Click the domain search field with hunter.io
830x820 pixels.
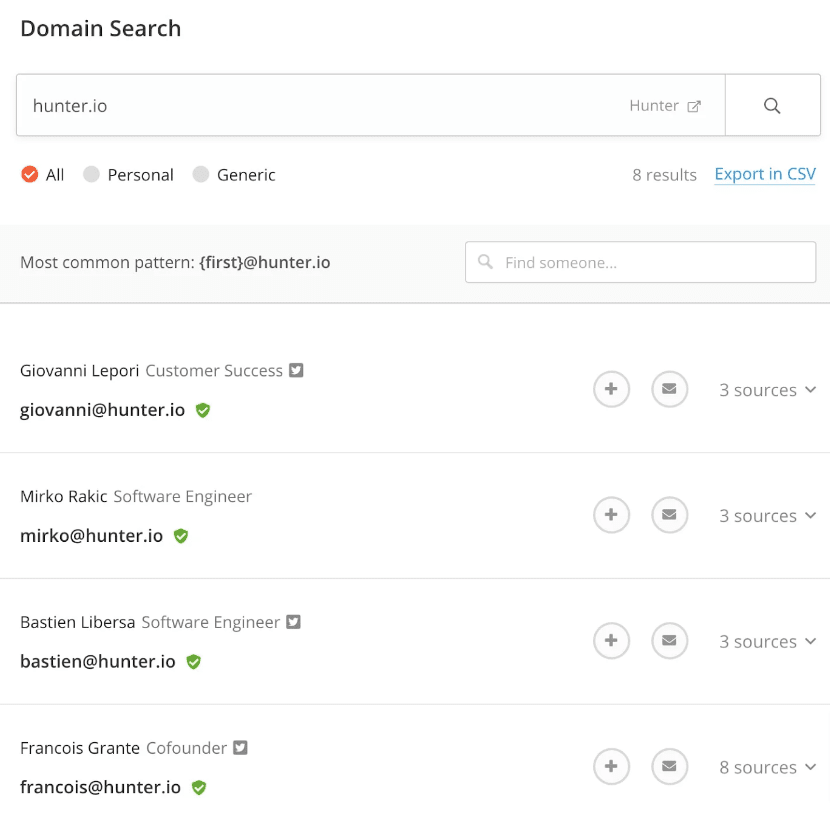tap(320, 105)
